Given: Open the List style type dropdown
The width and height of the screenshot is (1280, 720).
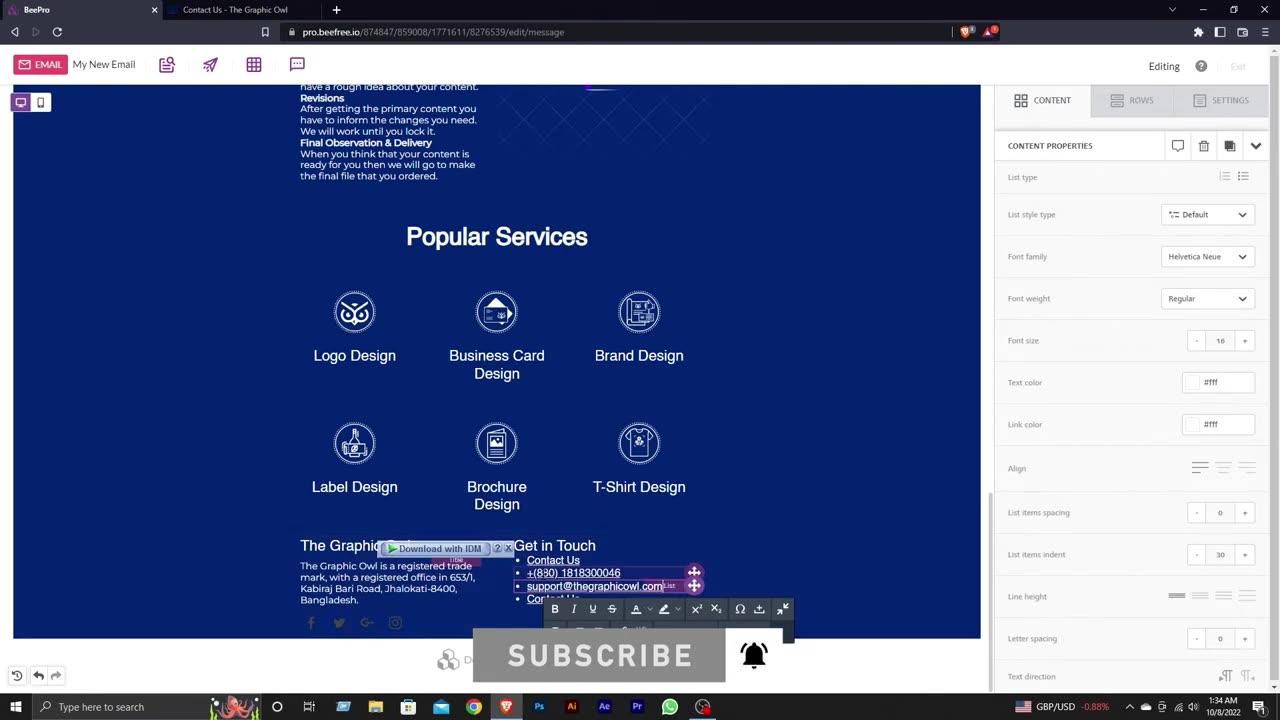Looking at the screenshot, I should 1208,215.
